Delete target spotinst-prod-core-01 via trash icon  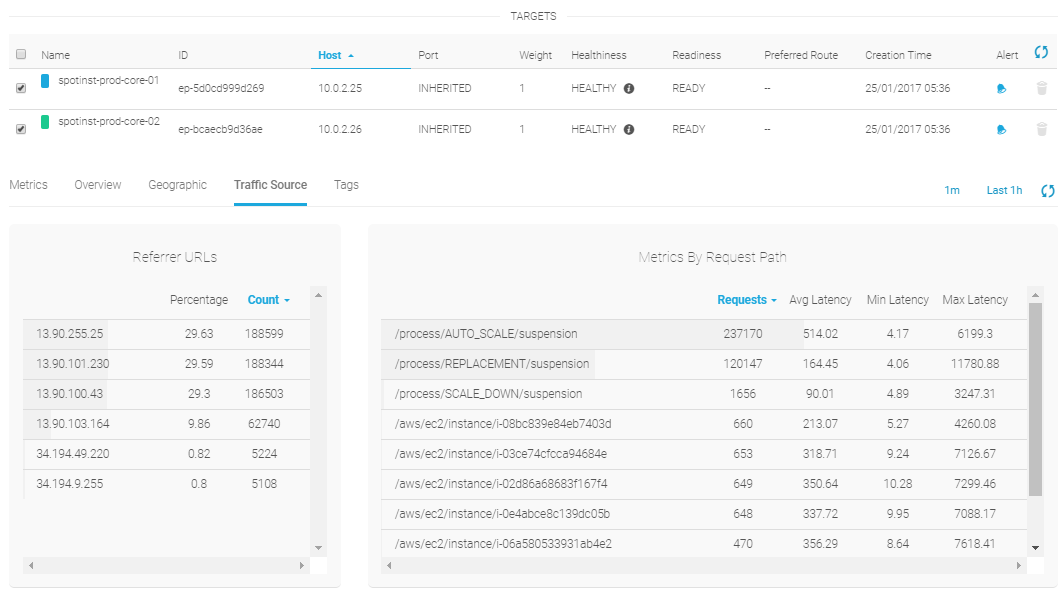[x=1041, y=88]
